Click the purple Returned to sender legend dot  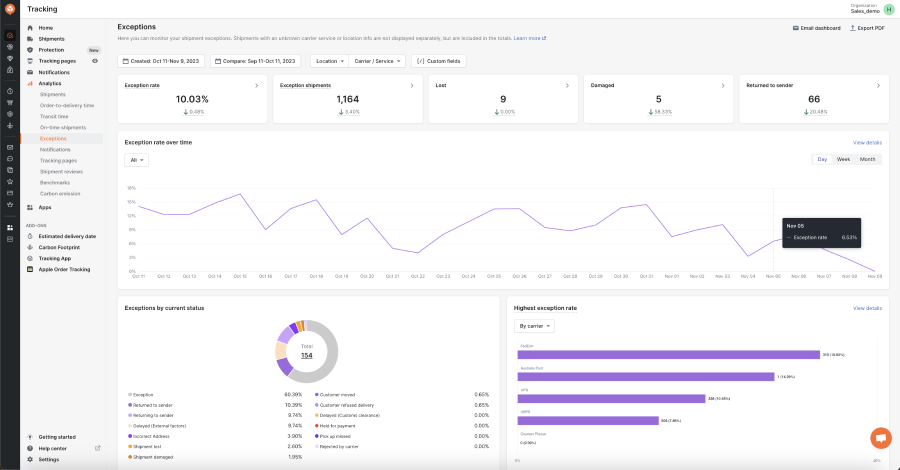pyautogui.click(x=130, y=405)
